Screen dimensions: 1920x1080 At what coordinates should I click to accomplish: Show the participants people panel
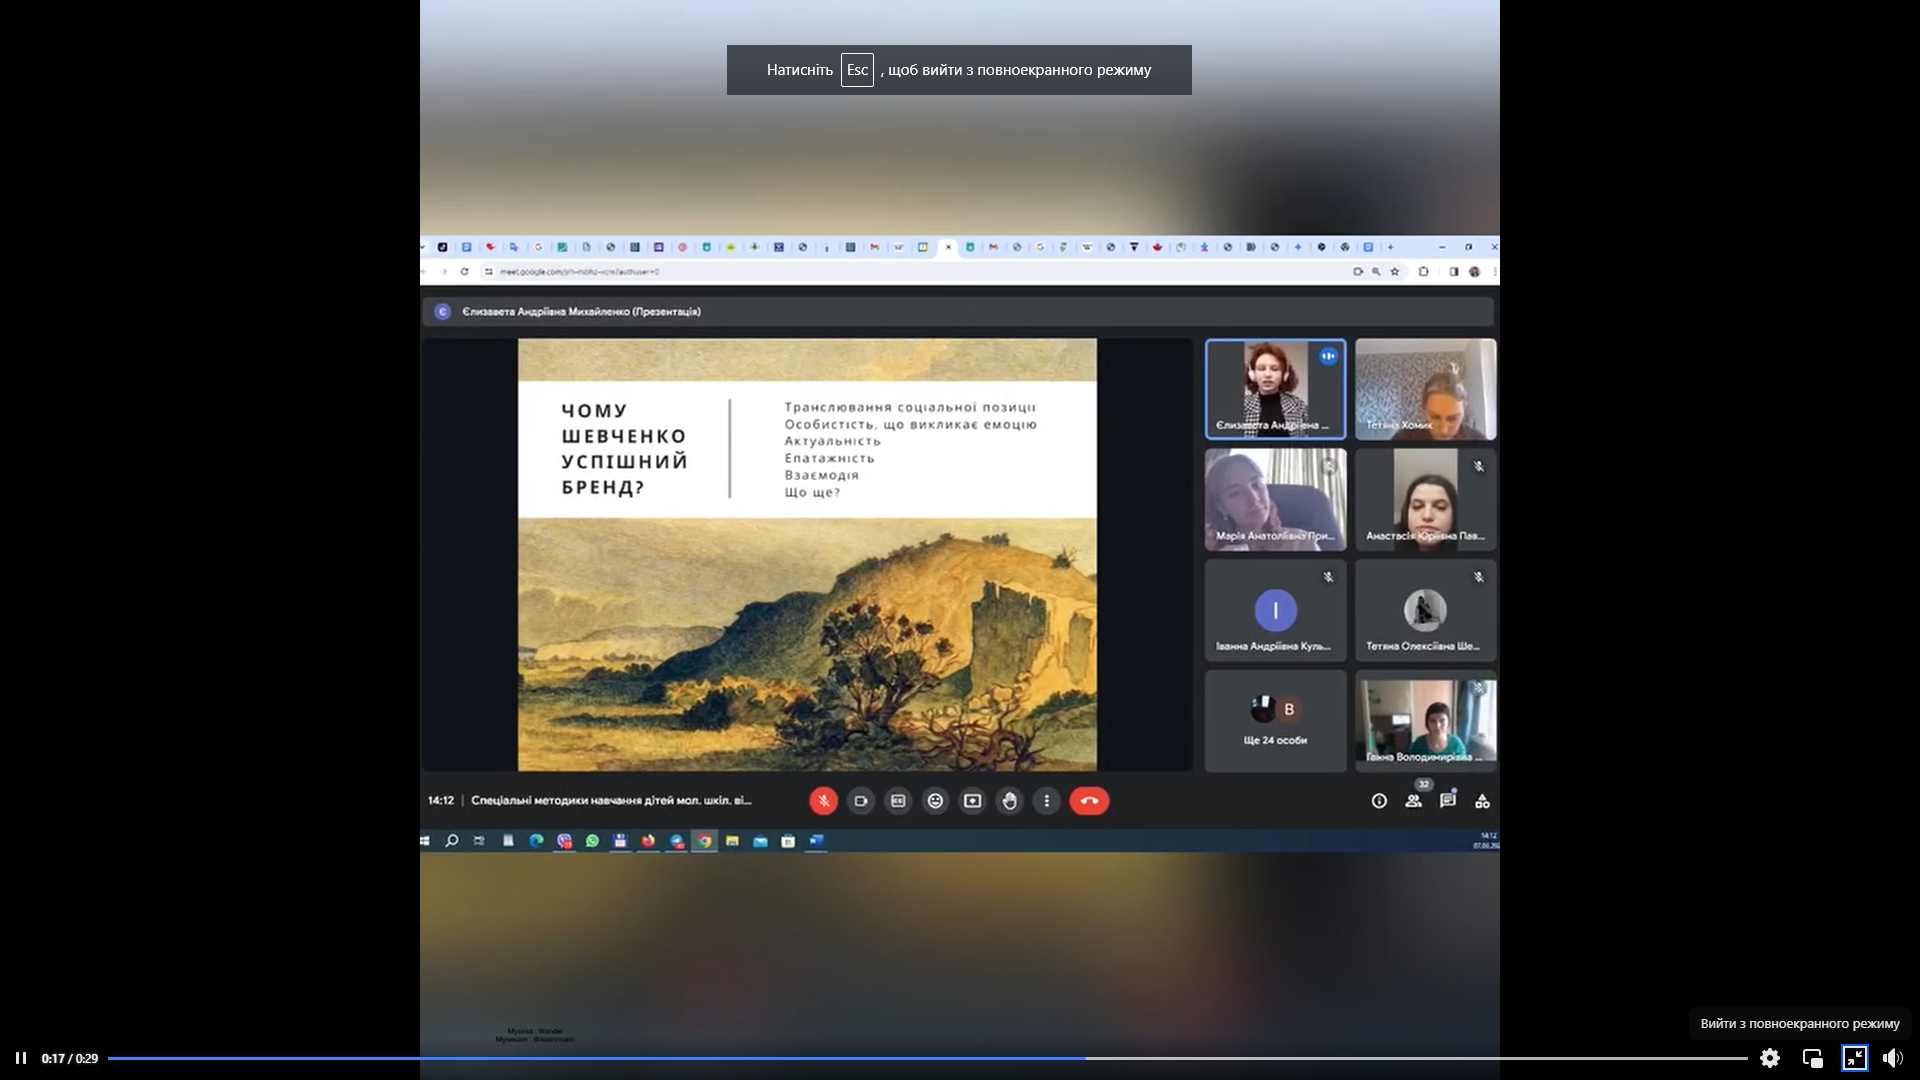(1413, 801)
